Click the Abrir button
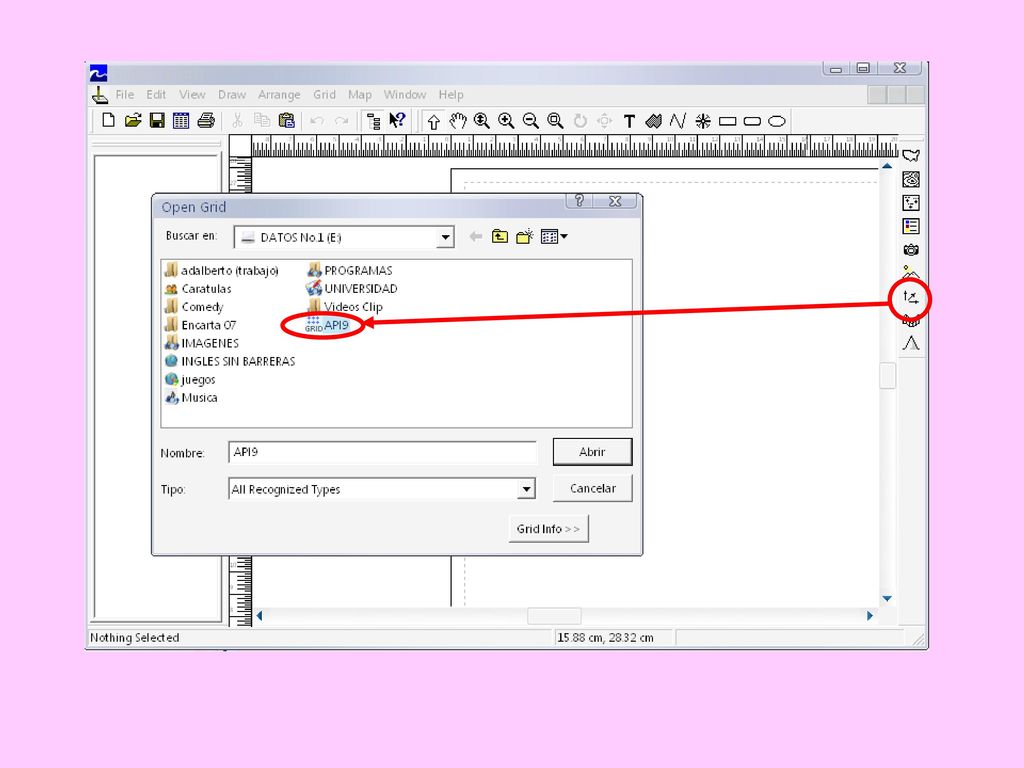 pos(592,452)
